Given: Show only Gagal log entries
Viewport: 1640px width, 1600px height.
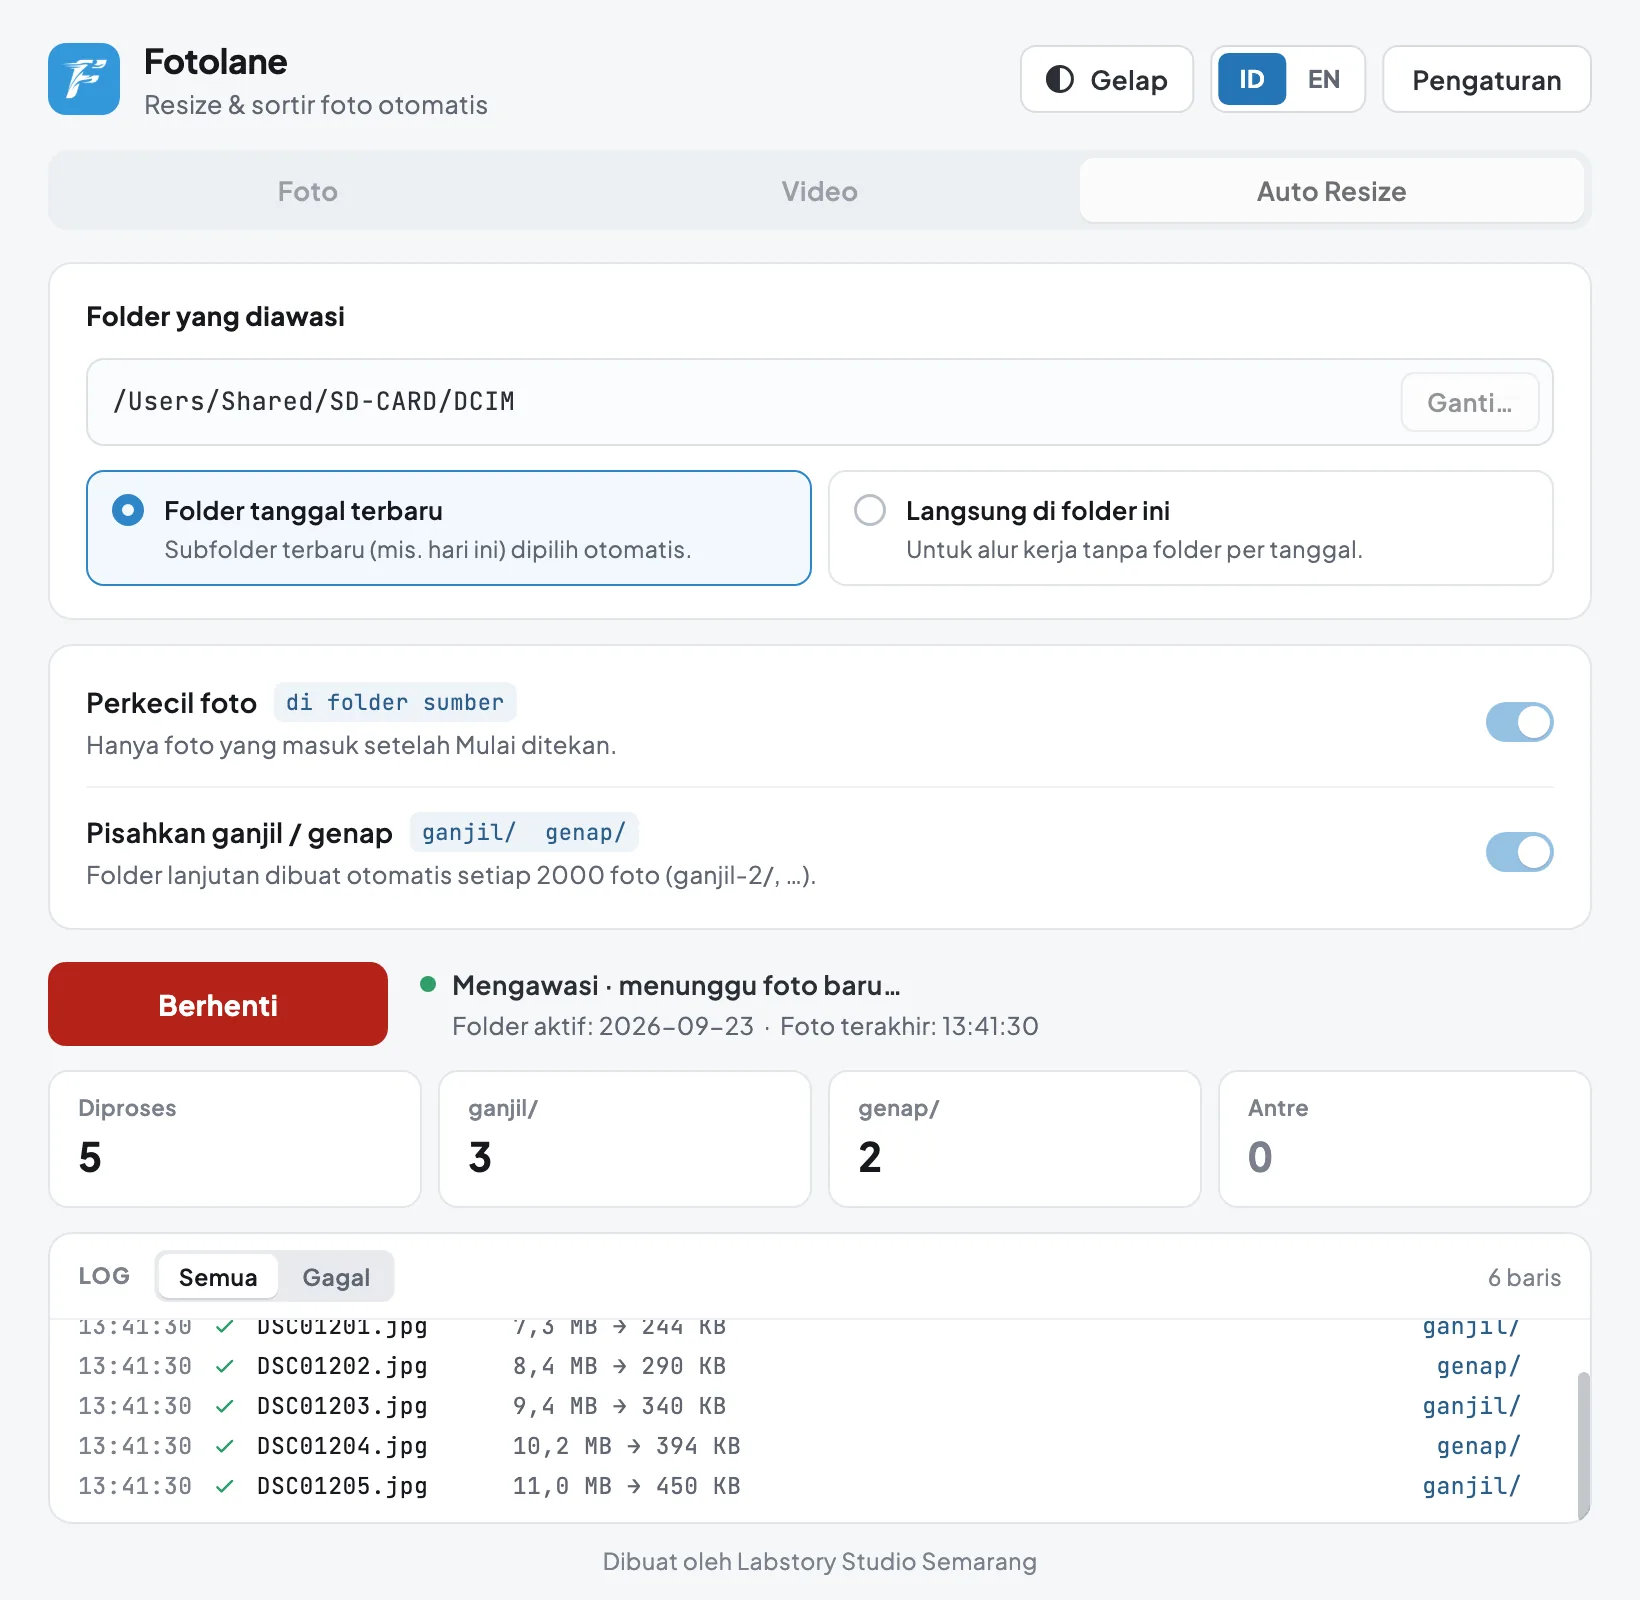Looking at the screenshot, I should (336, 1277).
